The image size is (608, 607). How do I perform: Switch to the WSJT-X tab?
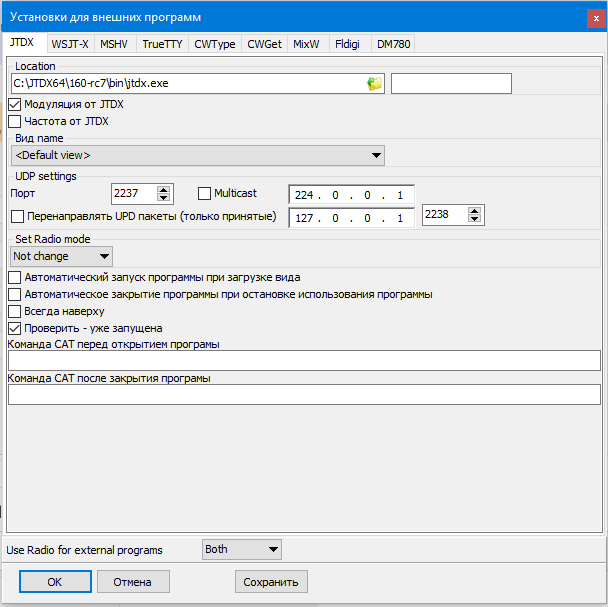[70, 44]
